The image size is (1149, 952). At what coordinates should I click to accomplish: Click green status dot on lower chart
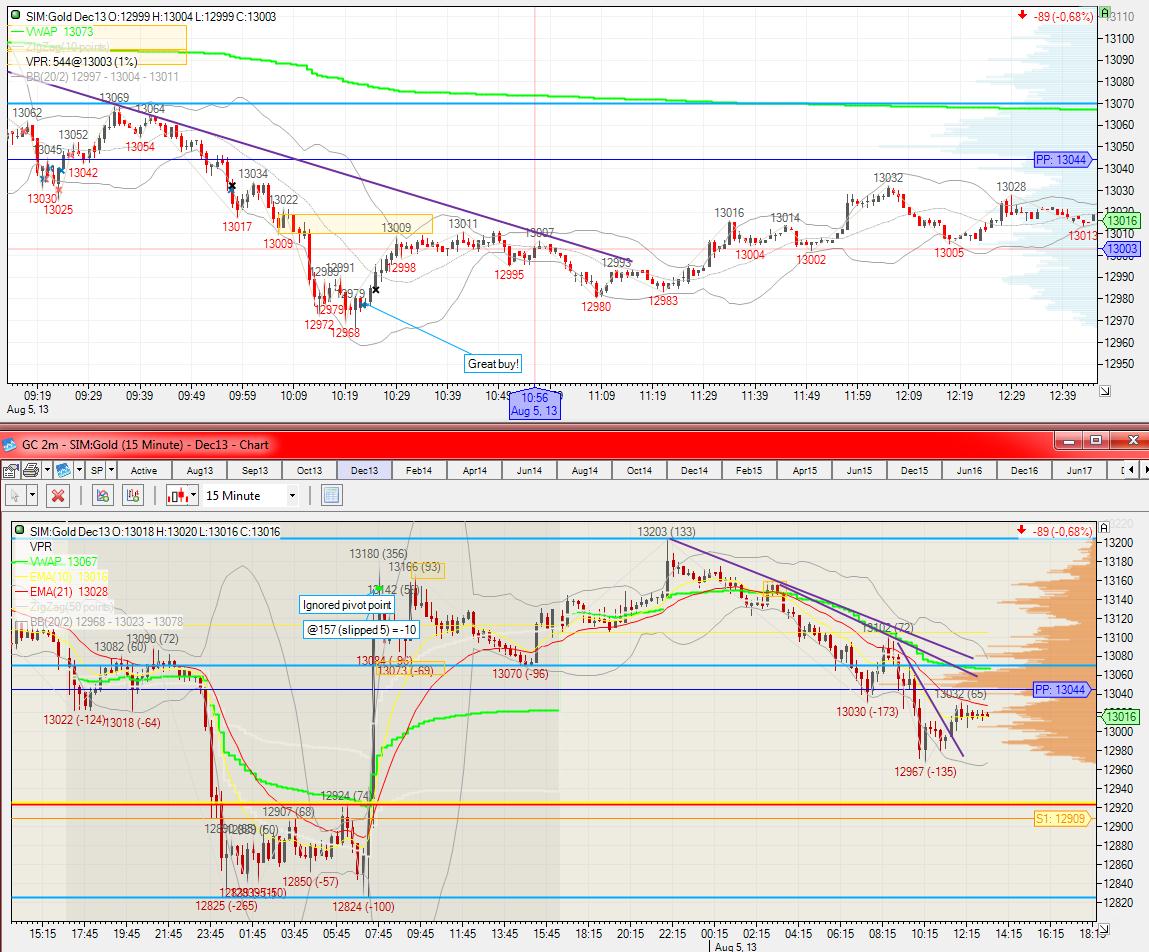coord(19,531)
